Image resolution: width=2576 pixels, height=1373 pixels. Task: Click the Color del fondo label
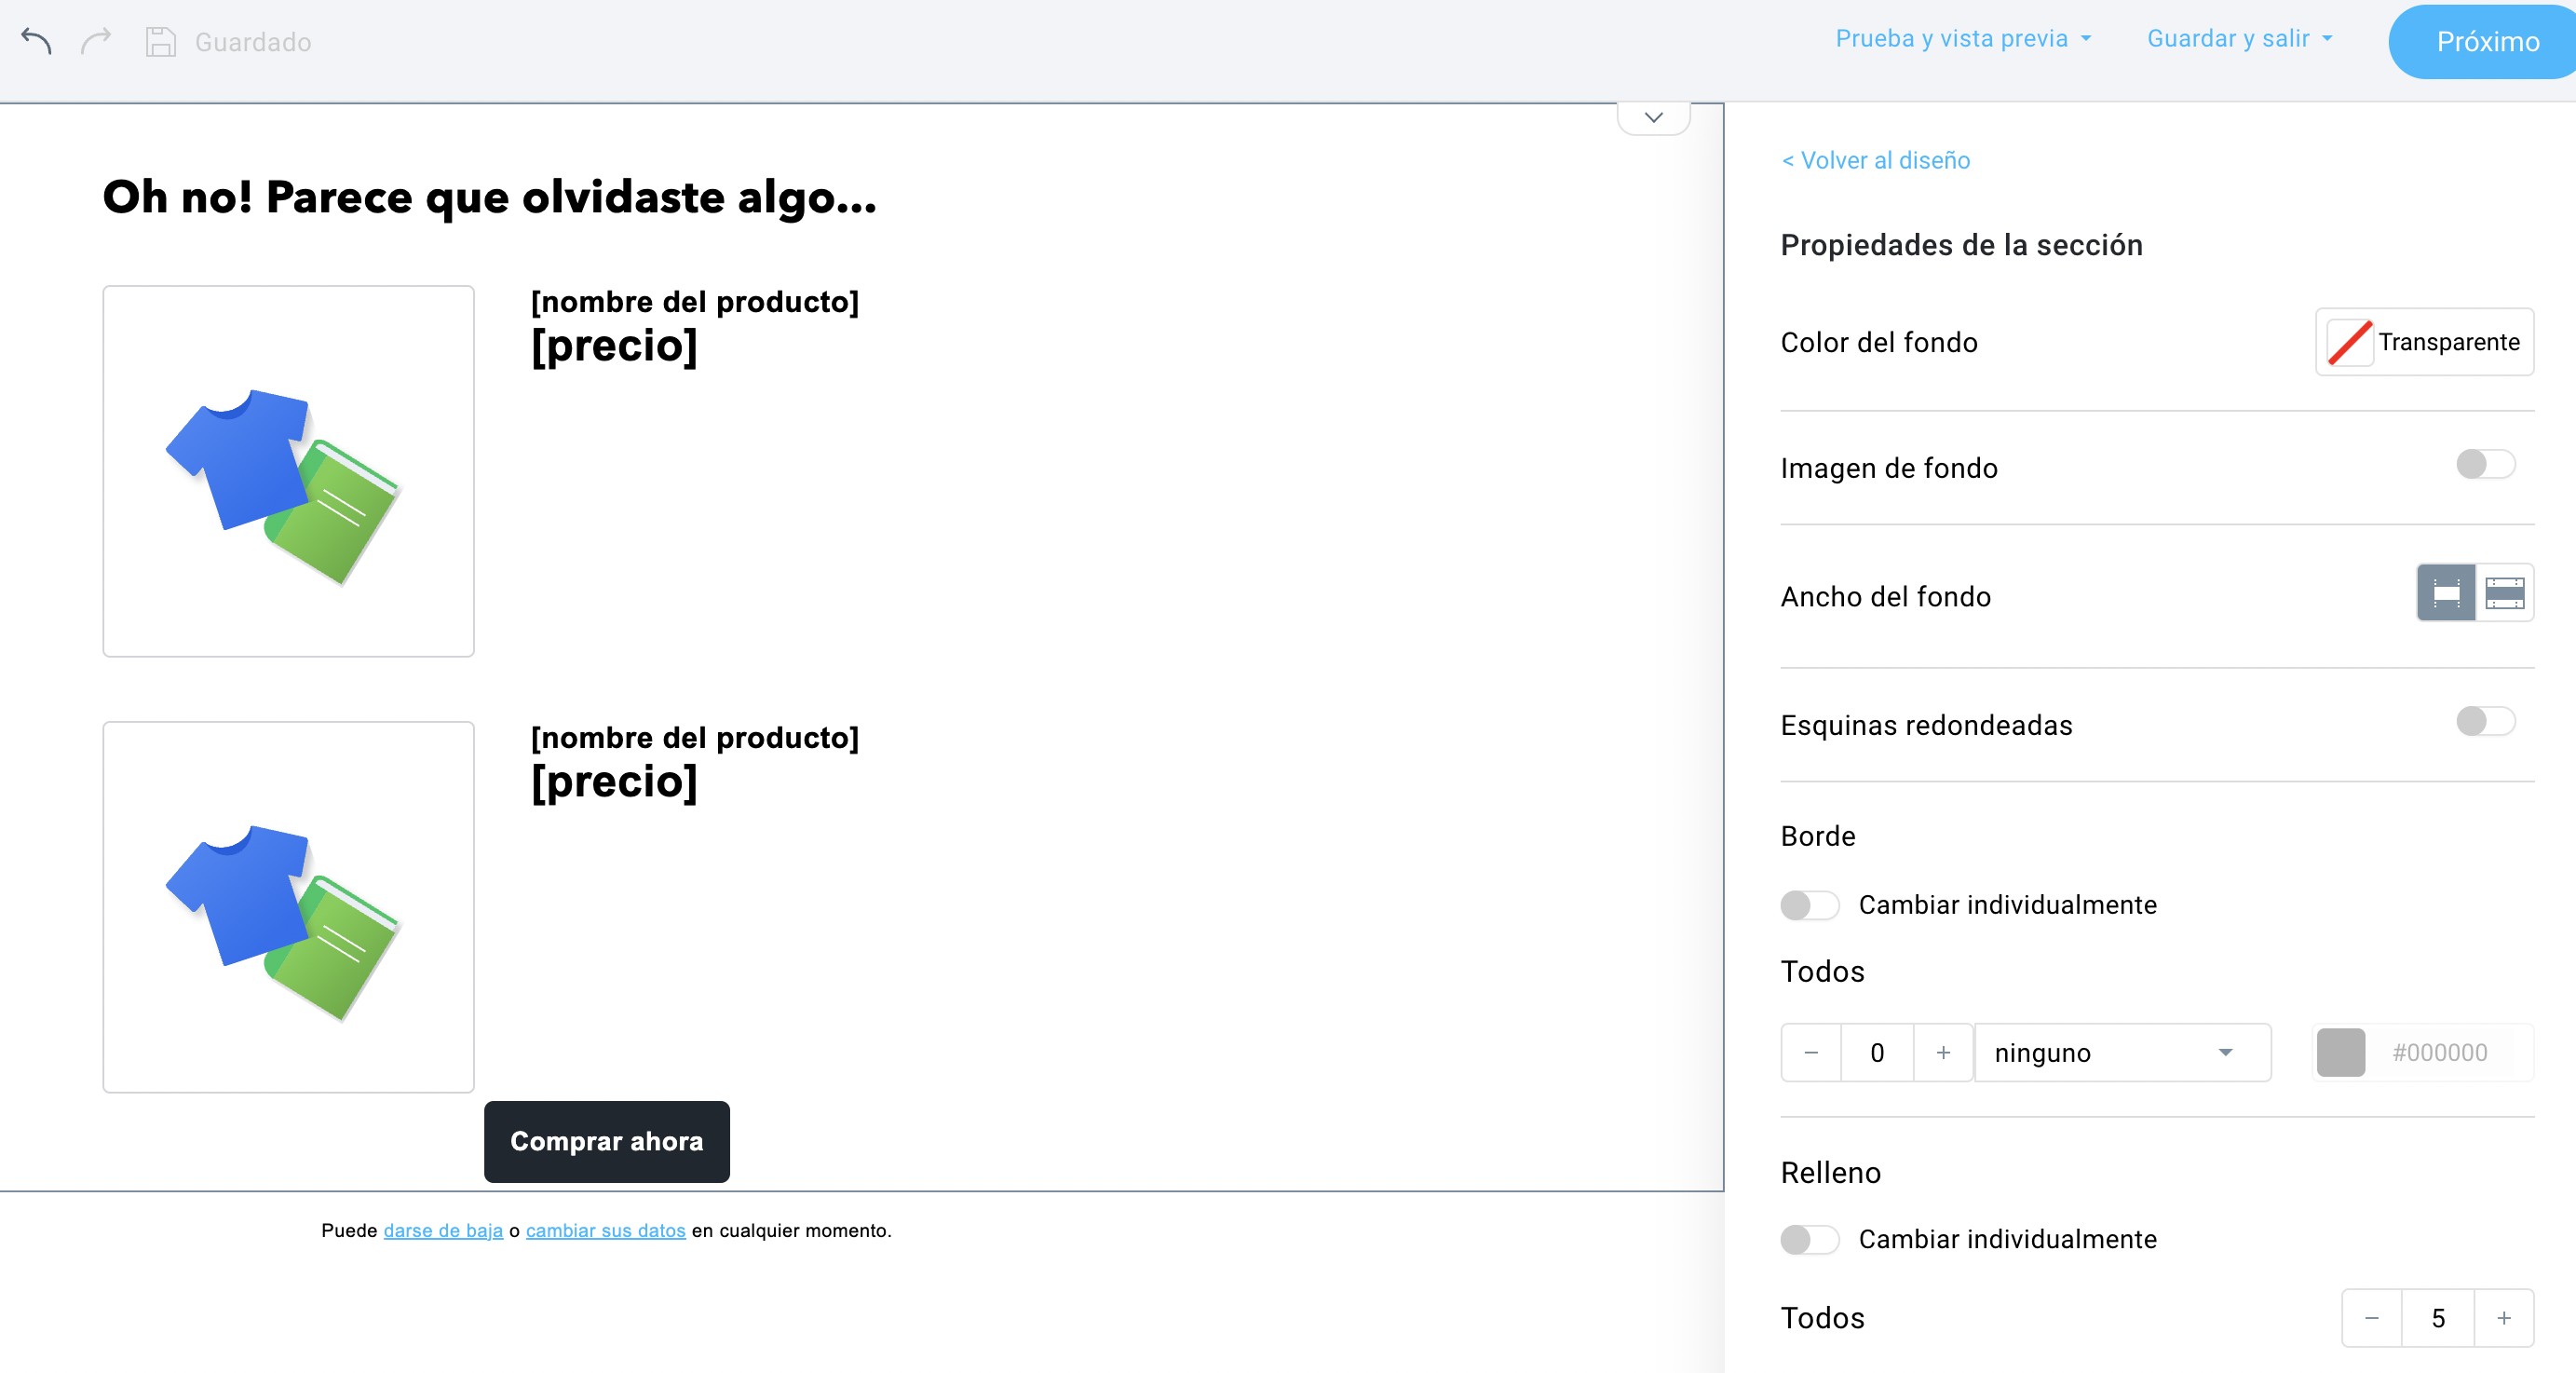coord(1879,342)
